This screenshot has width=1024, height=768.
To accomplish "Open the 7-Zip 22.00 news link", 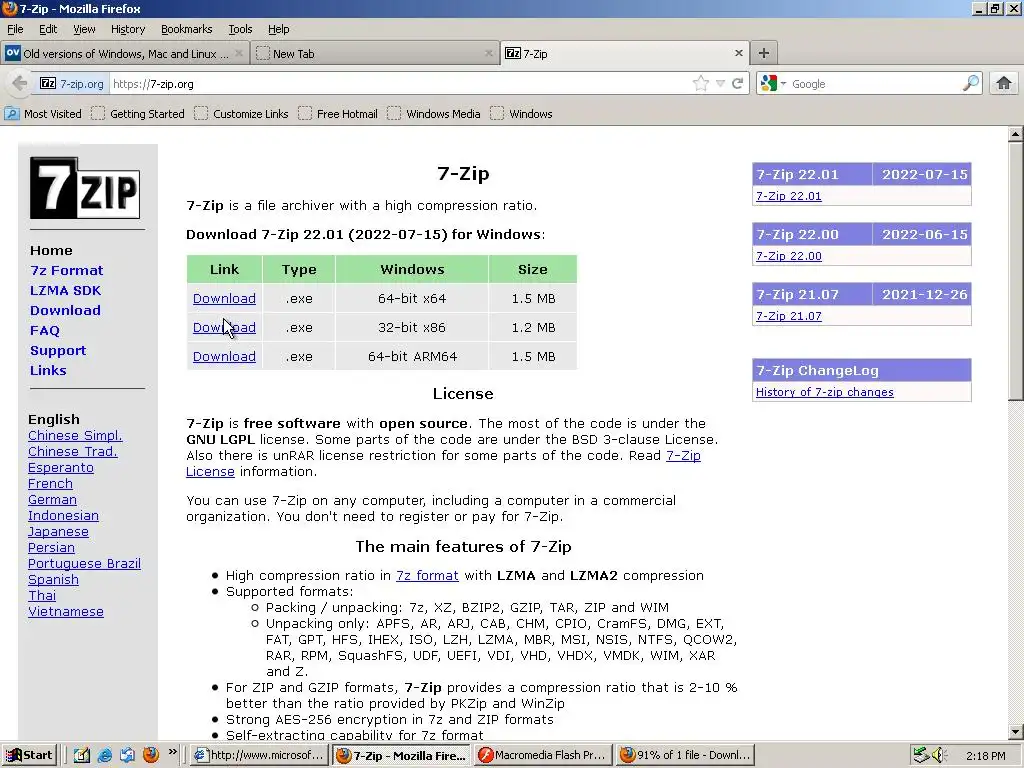I will coord(788,256).
